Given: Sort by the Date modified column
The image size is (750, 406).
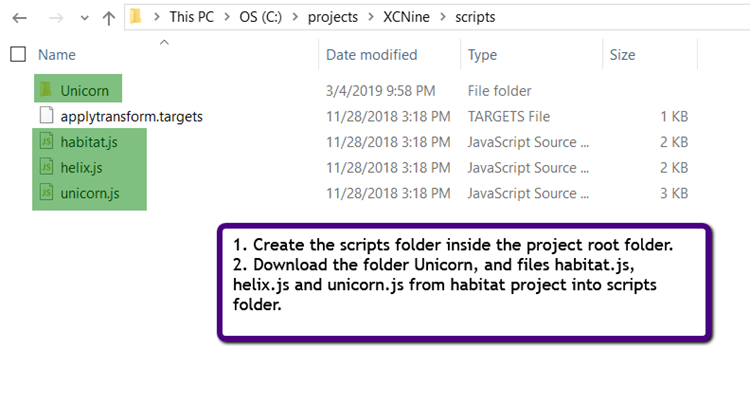Looking at the screenshot, I should (372, 55).
